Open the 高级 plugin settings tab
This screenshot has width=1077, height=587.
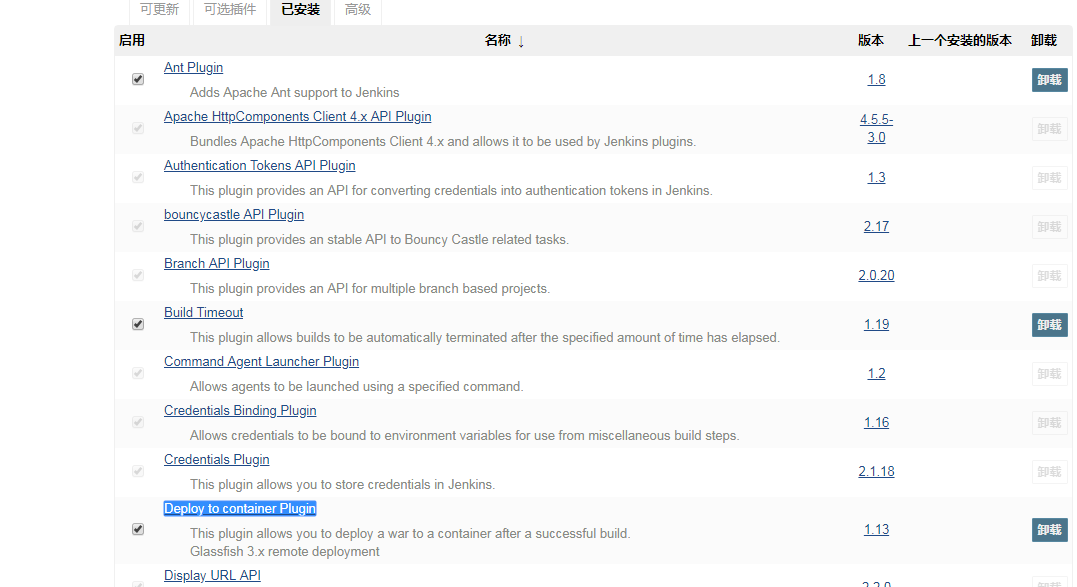357,9
